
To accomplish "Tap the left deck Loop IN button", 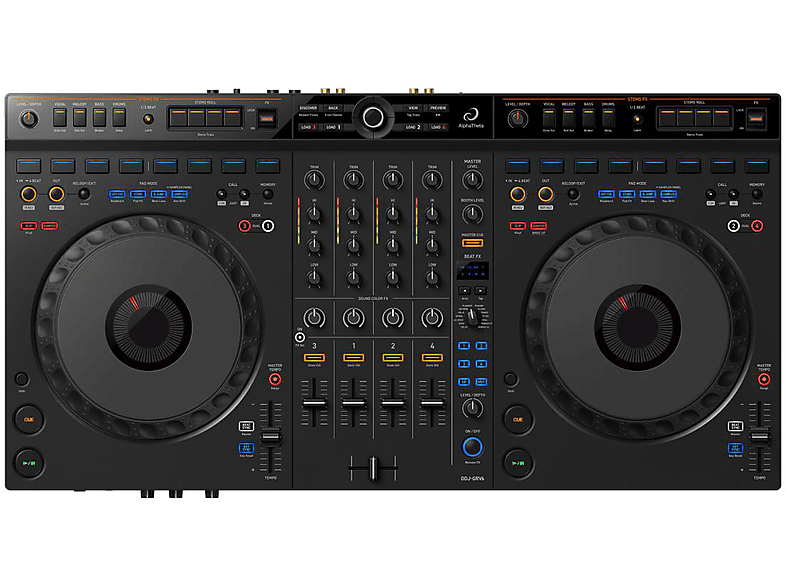I will point(29,194).
